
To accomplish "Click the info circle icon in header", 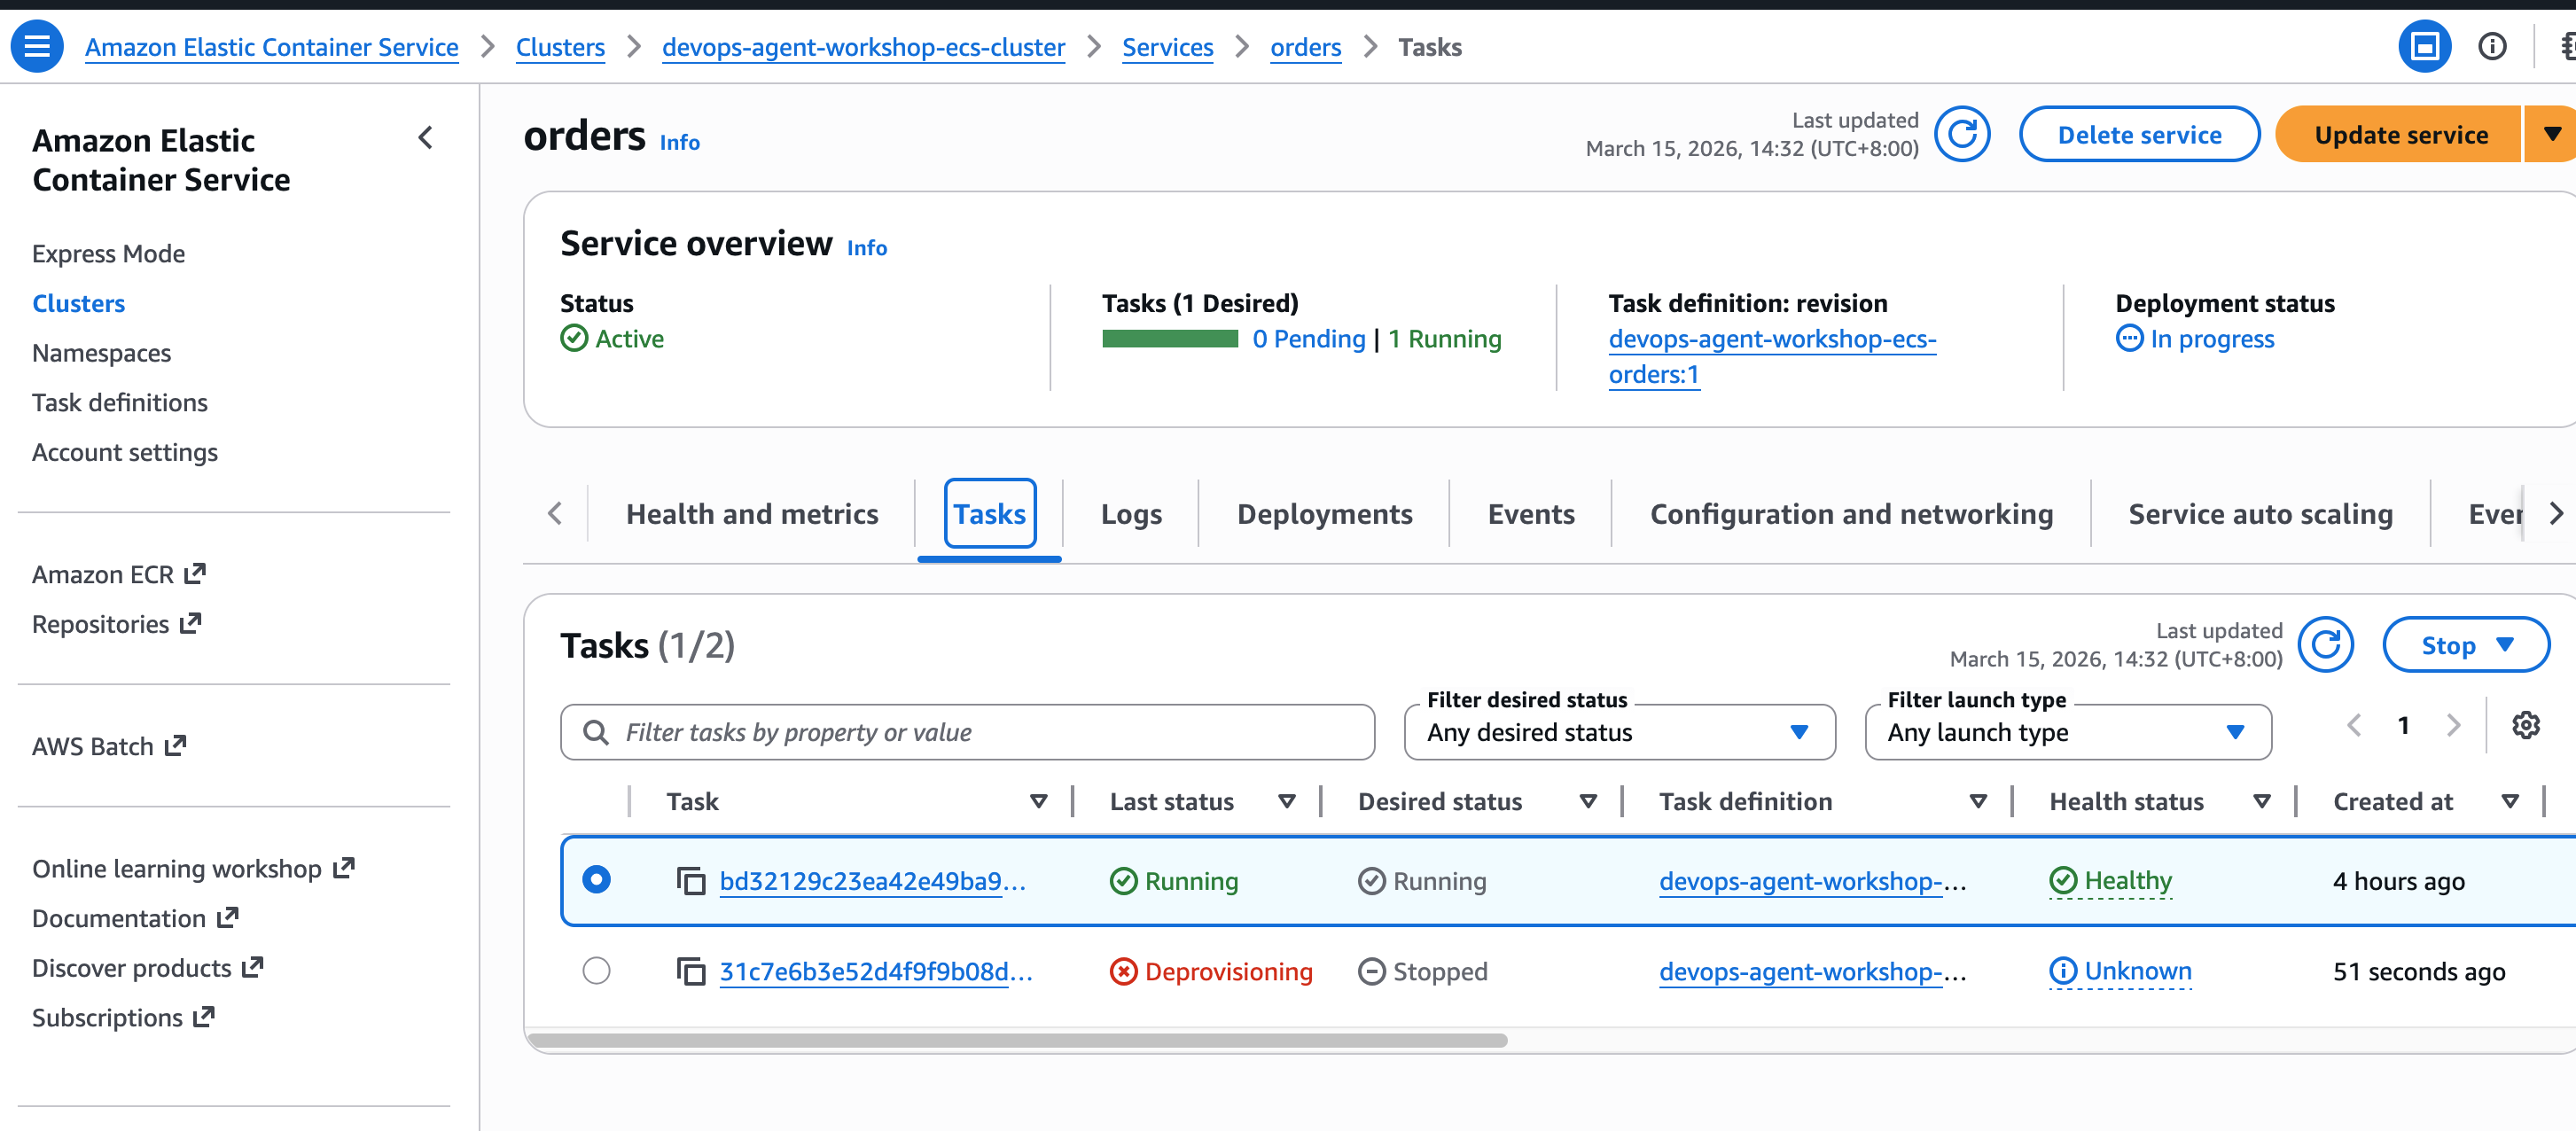I will [x=2491, y=46].
